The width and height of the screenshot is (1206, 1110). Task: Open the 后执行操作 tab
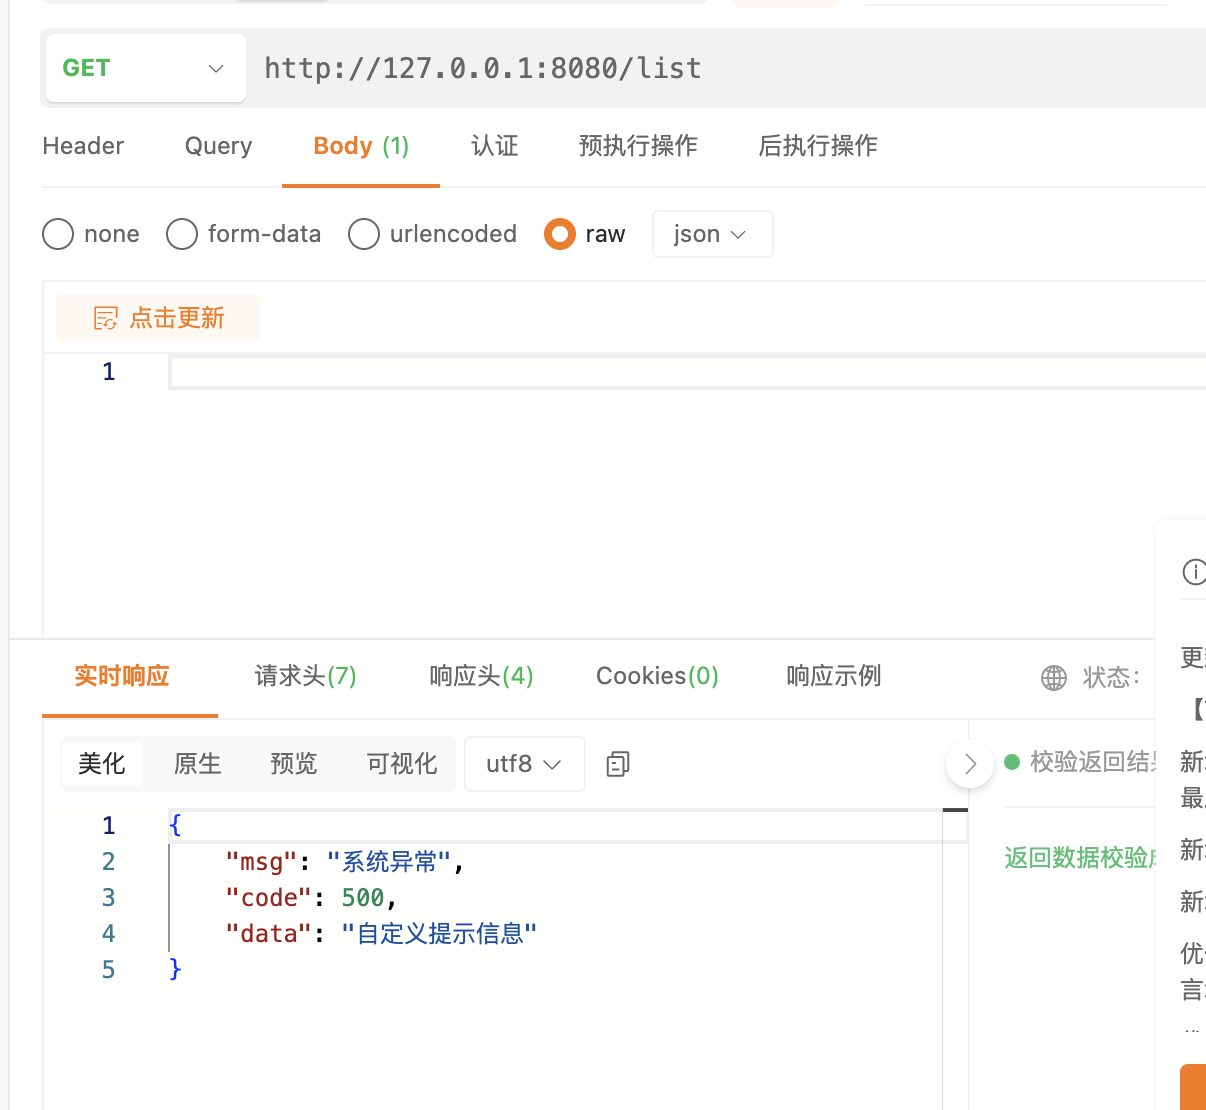click(x=818, y=146)
